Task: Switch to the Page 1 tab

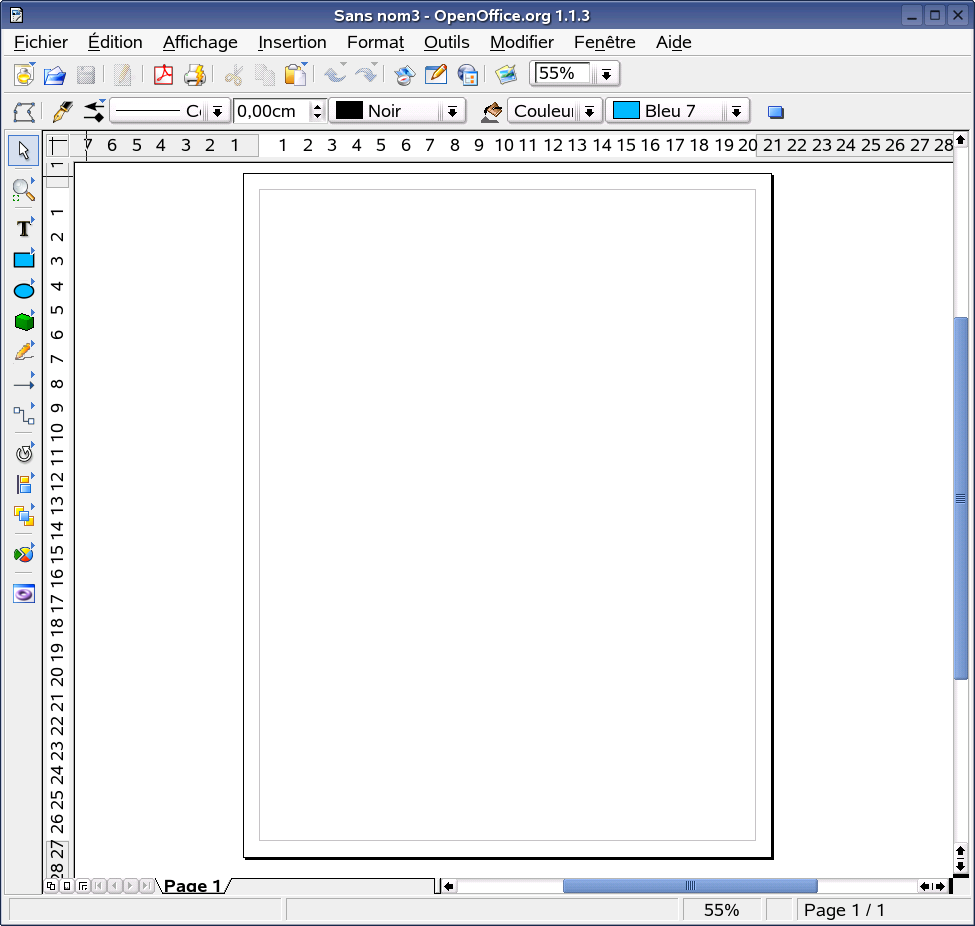Action: pyautogui.click(x=193, y=886)
